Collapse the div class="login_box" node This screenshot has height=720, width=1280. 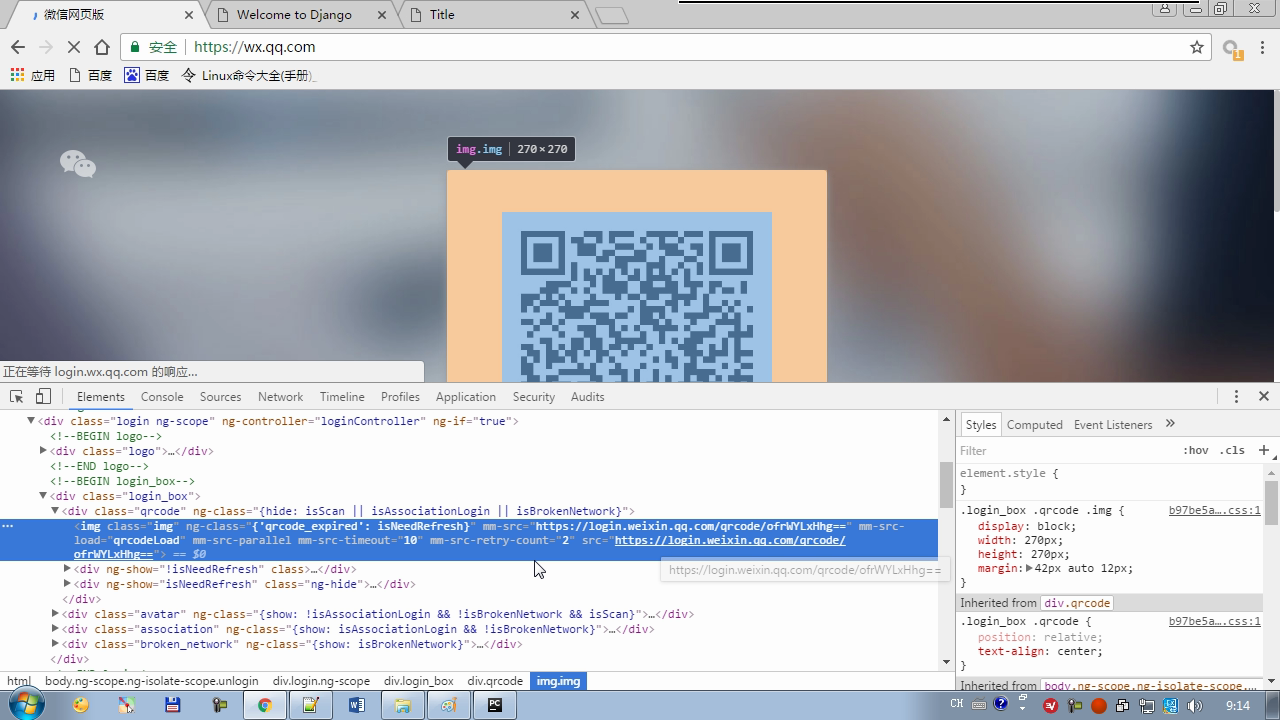coord(43,496)
